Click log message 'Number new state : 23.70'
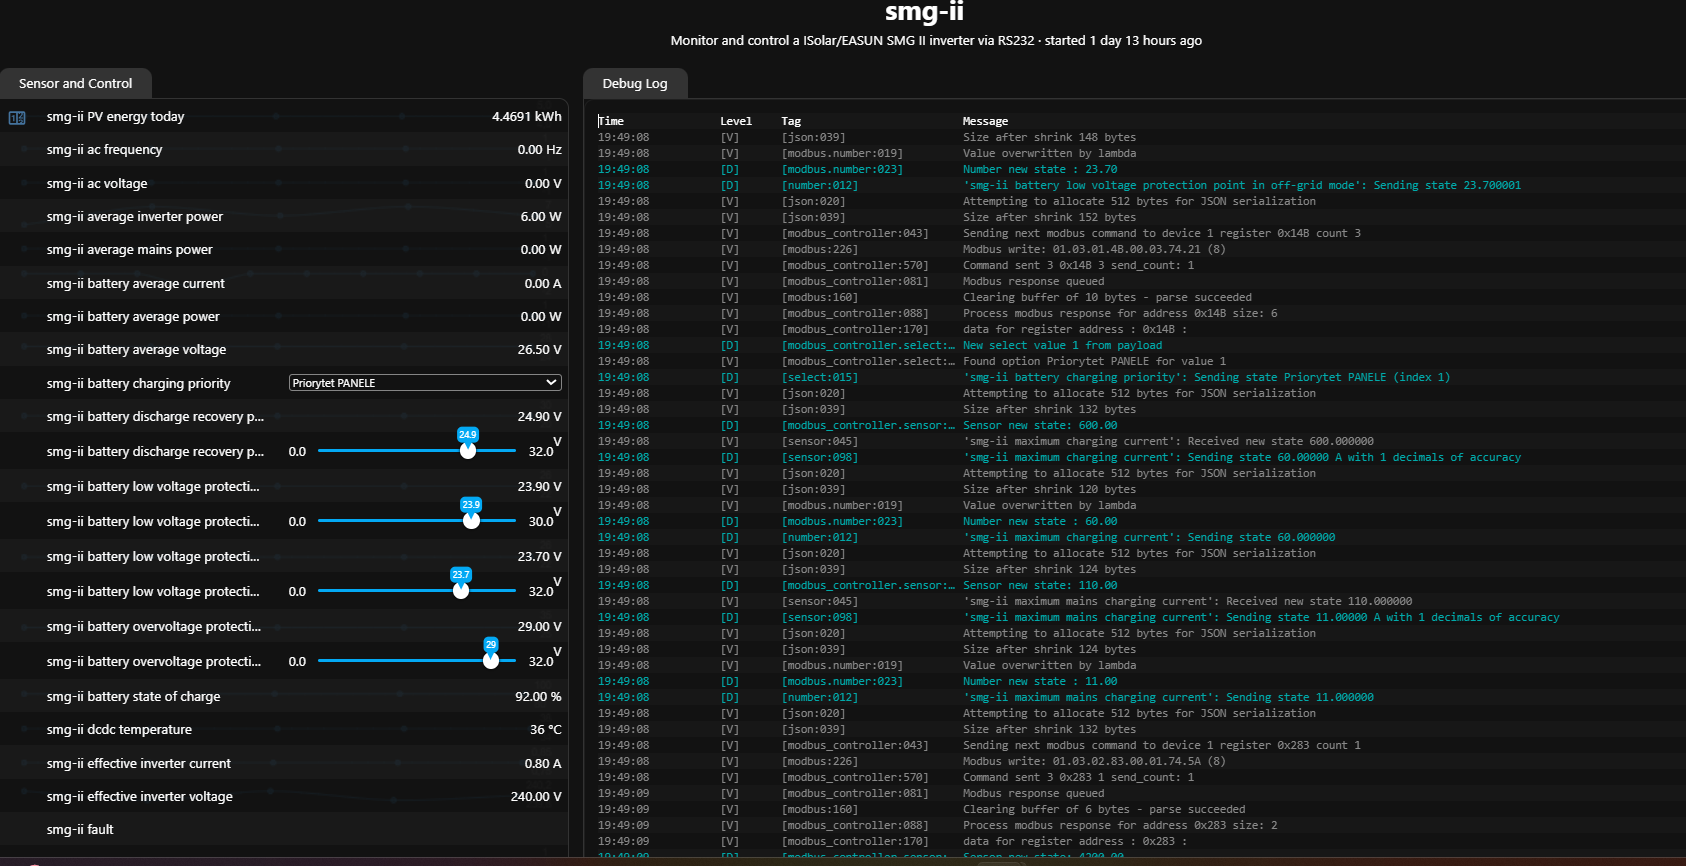Screen dimensions: 1686x866 (1040, 170)
